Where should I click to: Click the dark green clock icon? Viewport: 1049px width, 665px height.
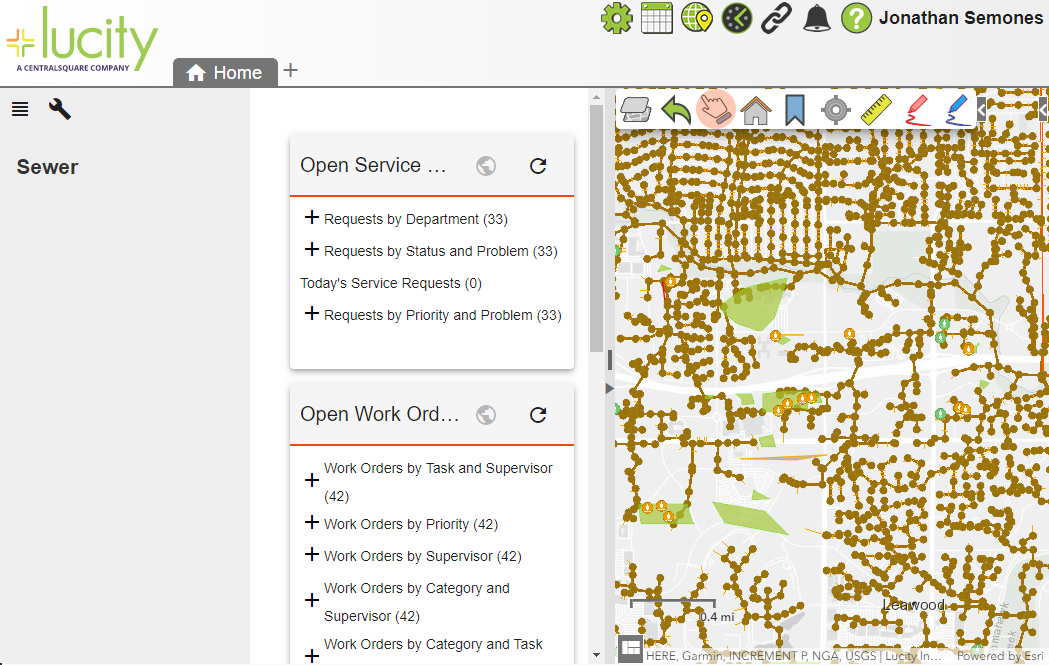pyautogui.click(x=737, y=18)
